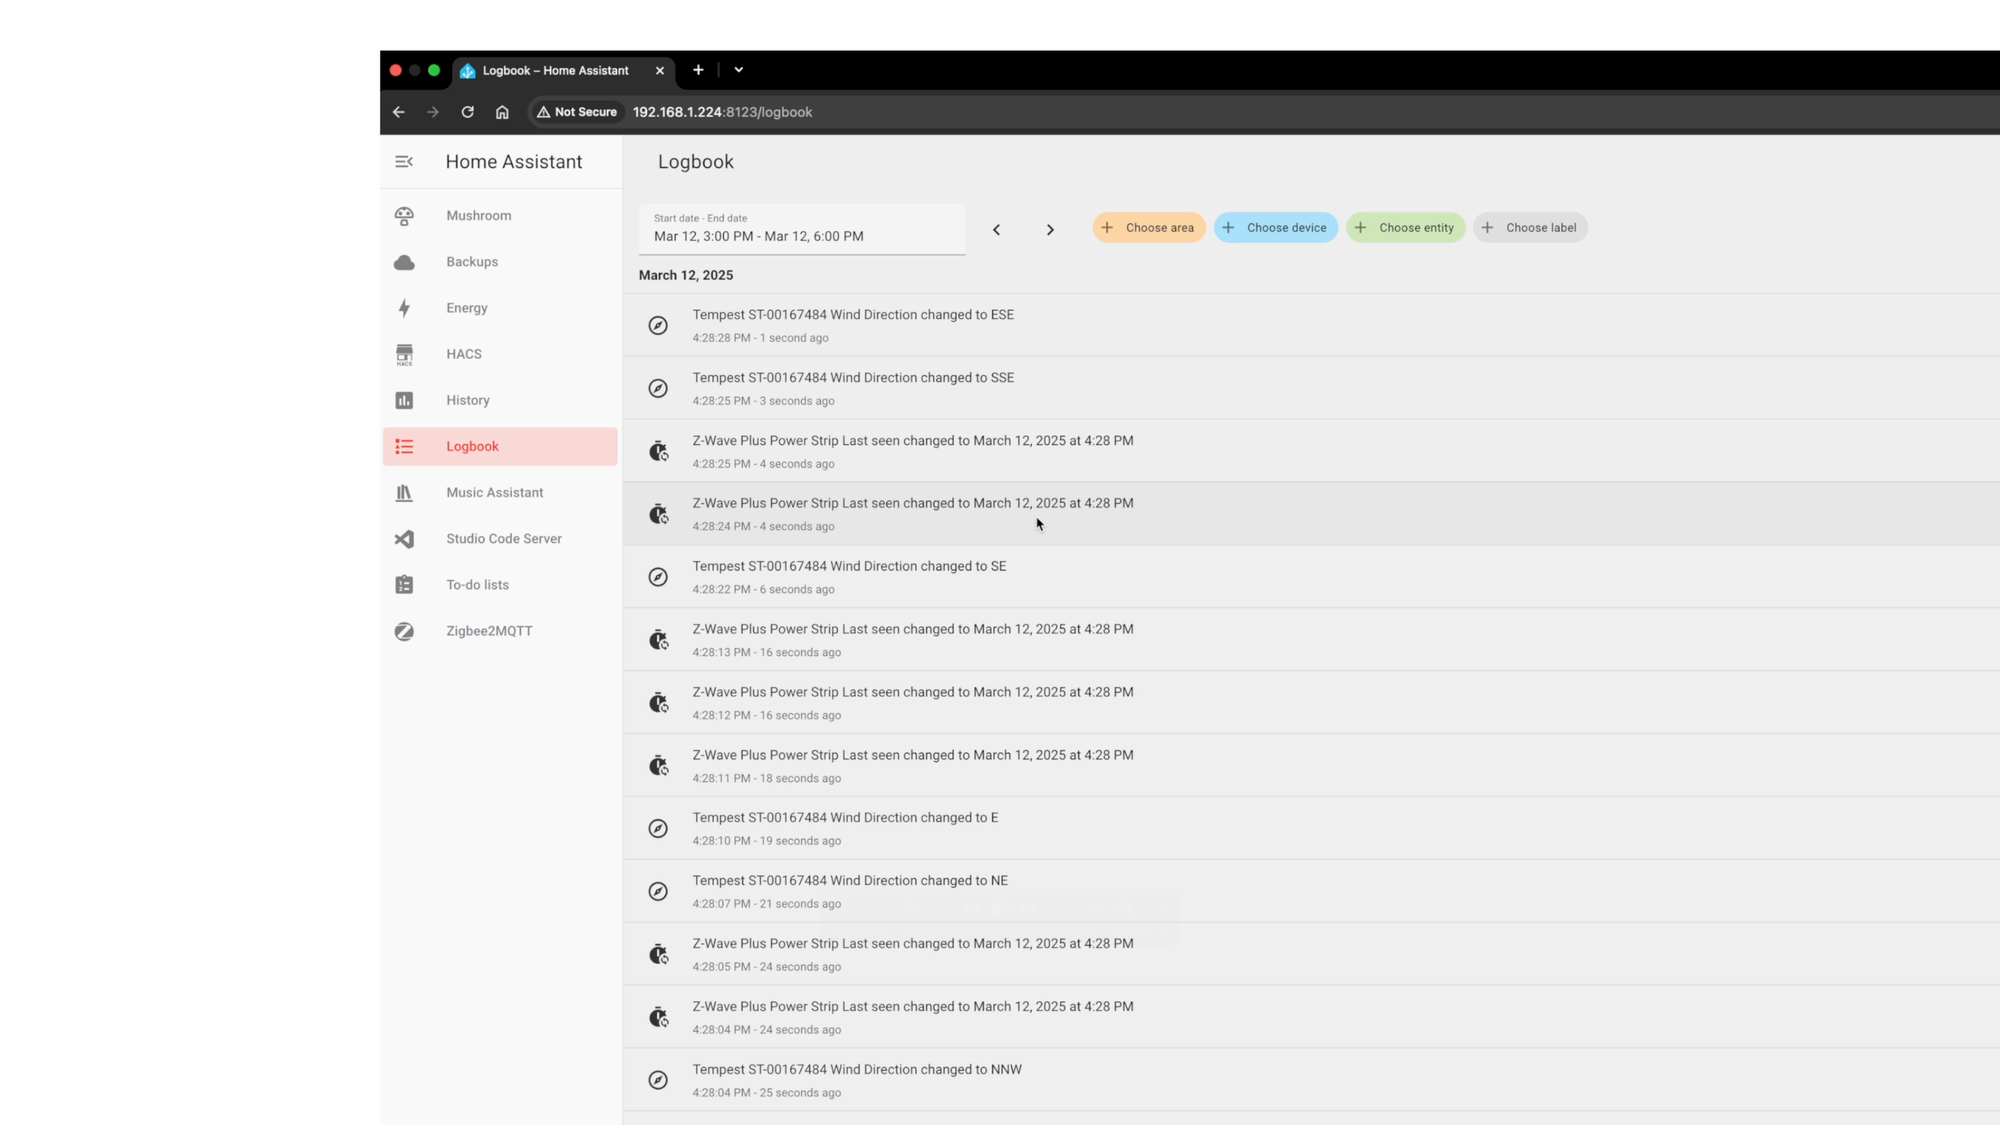Open the Mushroom dashboard
Screen dimensions: 2000x1125
pyautogui.click(x=500, y=216)
